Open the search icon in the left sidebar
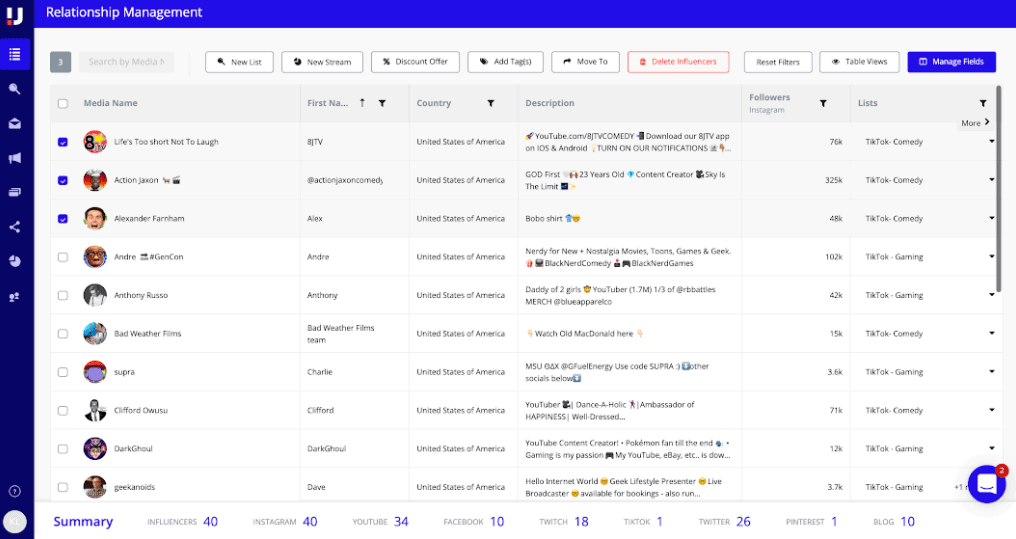Screen dimensions: 1016x539 tap(15, 89)
